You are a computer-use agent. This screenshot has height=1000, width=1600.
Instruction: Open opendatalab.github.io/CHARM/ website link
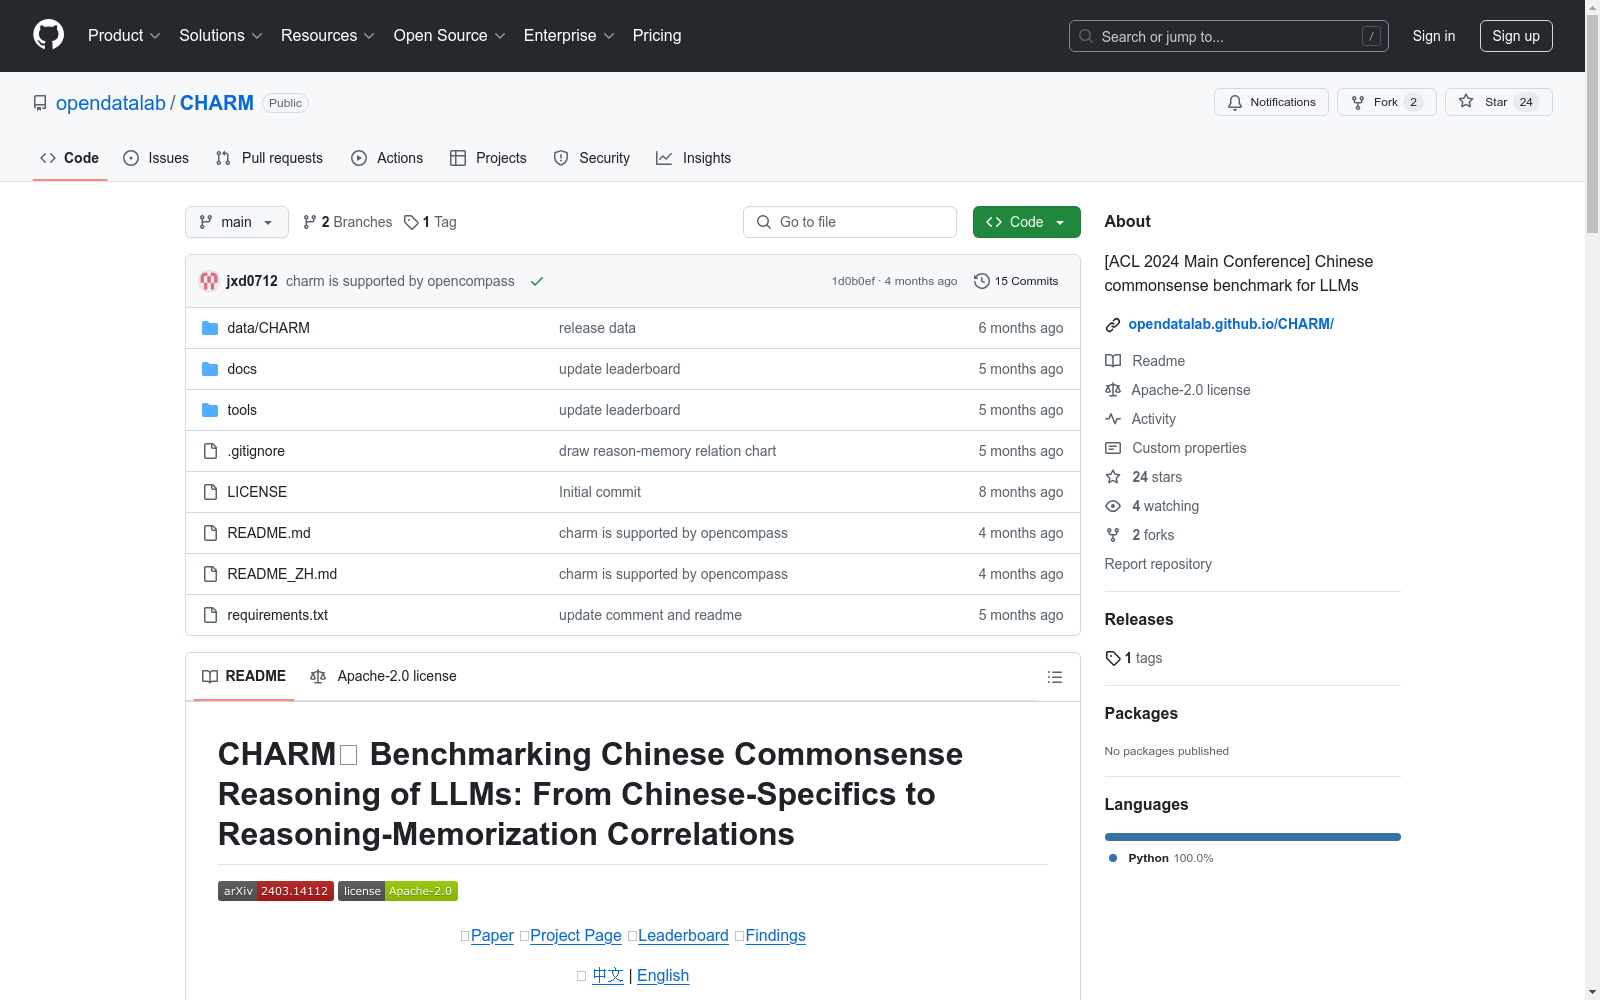[1231, 324]
